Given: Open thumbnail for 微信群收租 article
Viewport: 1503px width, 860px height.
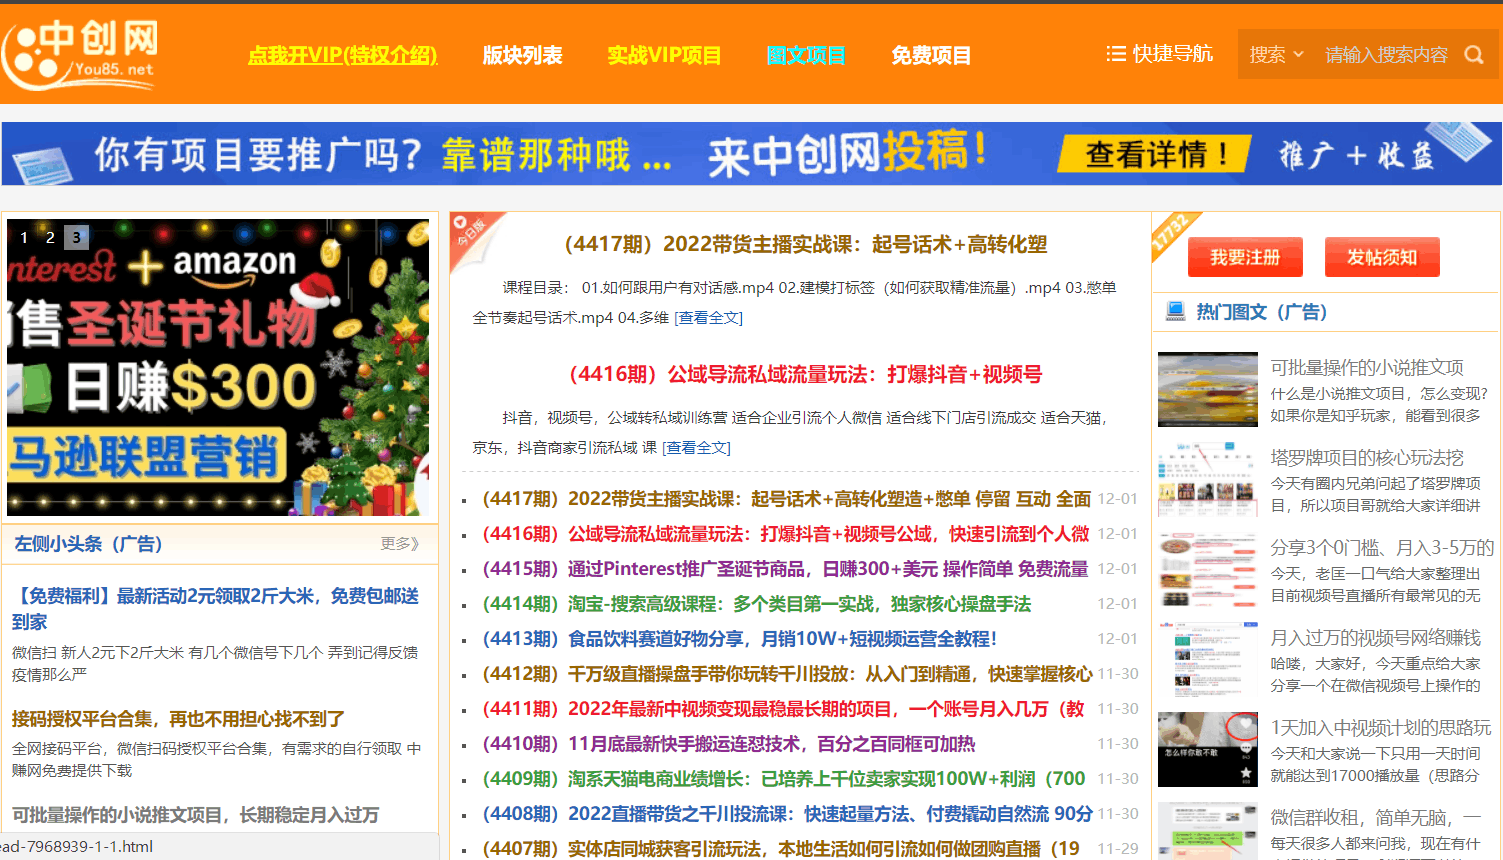Looking at the screenshot, I should click(1208, 831).
